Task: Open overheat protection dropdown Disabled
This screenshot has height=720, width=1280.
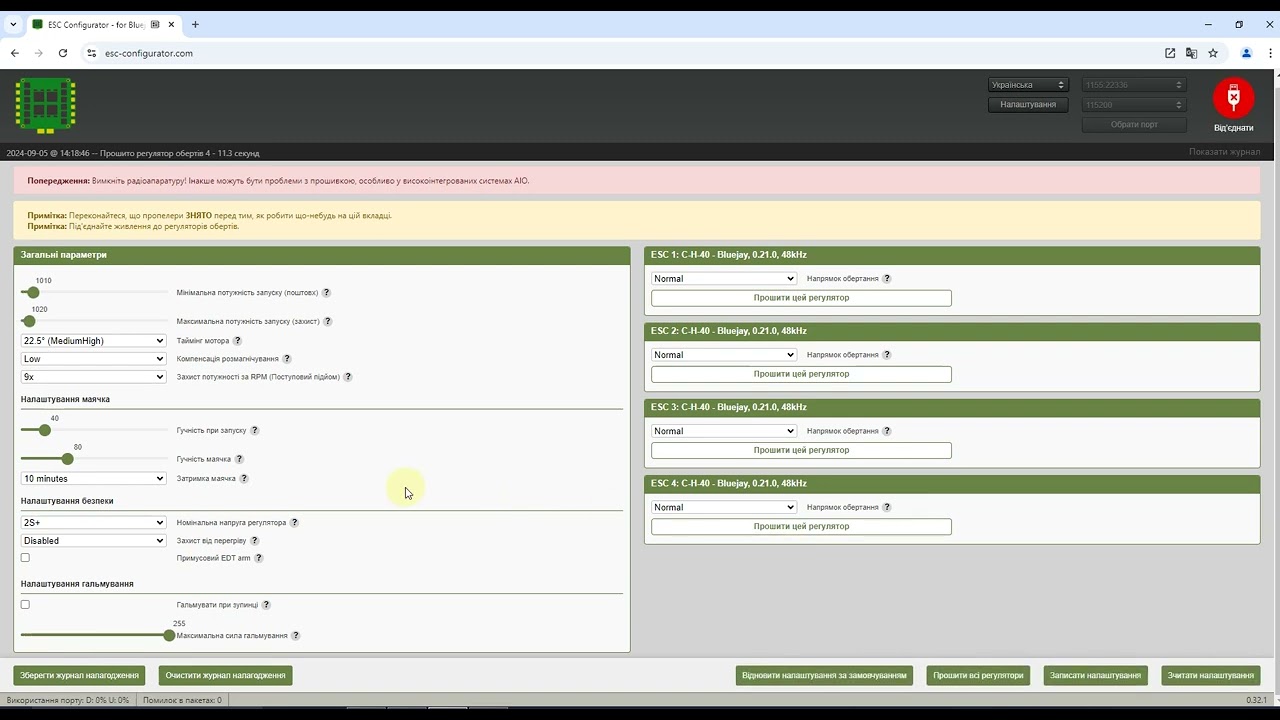Action: (93, 541)
